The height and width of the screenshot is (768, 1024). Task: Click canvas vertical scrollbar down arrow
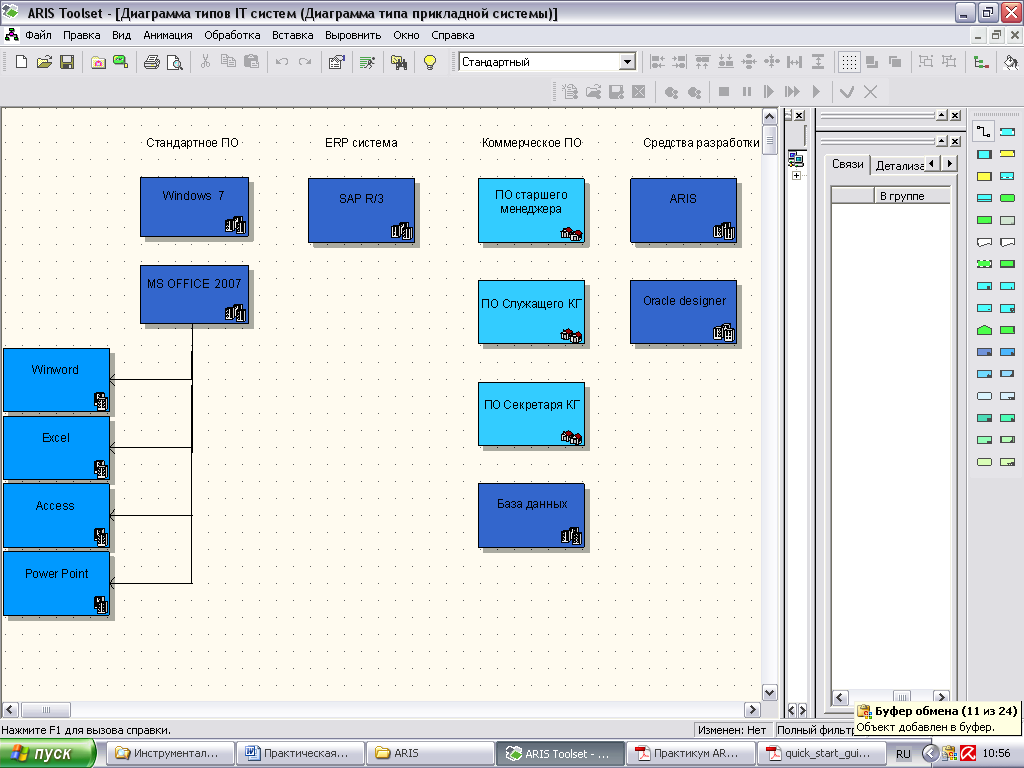click(x=769, y=692)
